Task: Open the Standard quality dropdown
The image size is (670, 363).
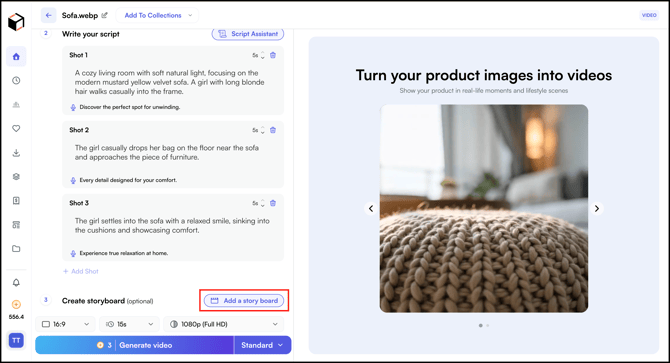Action: pos(262,345)
